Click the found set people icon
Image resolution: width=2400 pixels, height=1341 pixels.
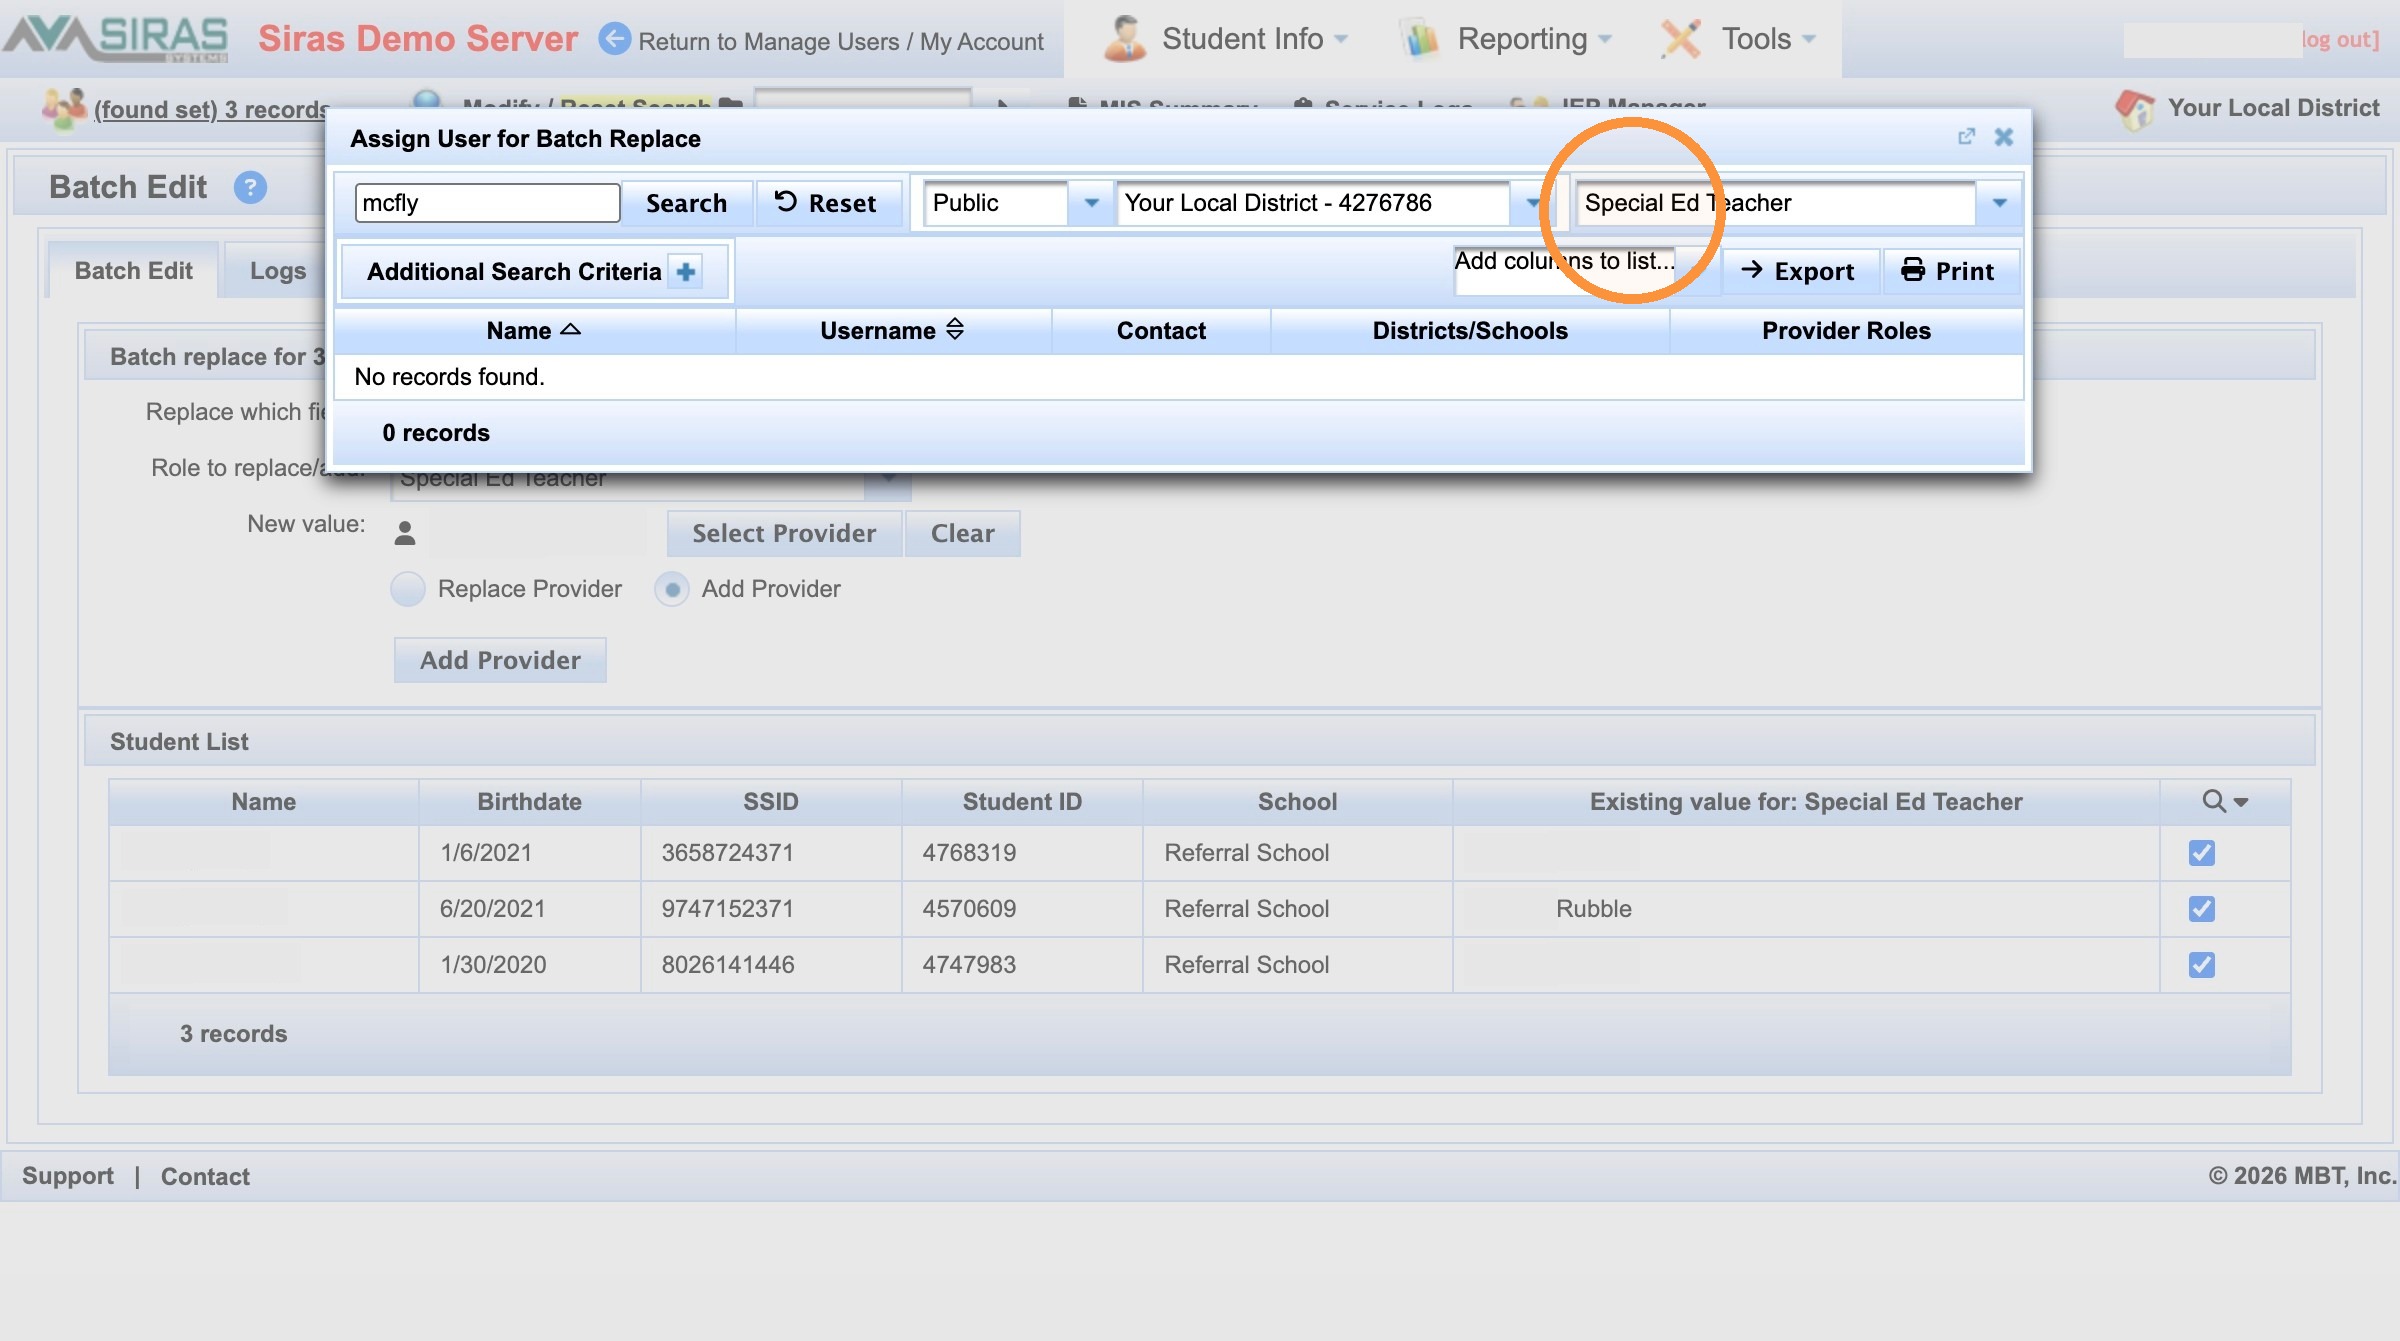click(x=64, y=108)
